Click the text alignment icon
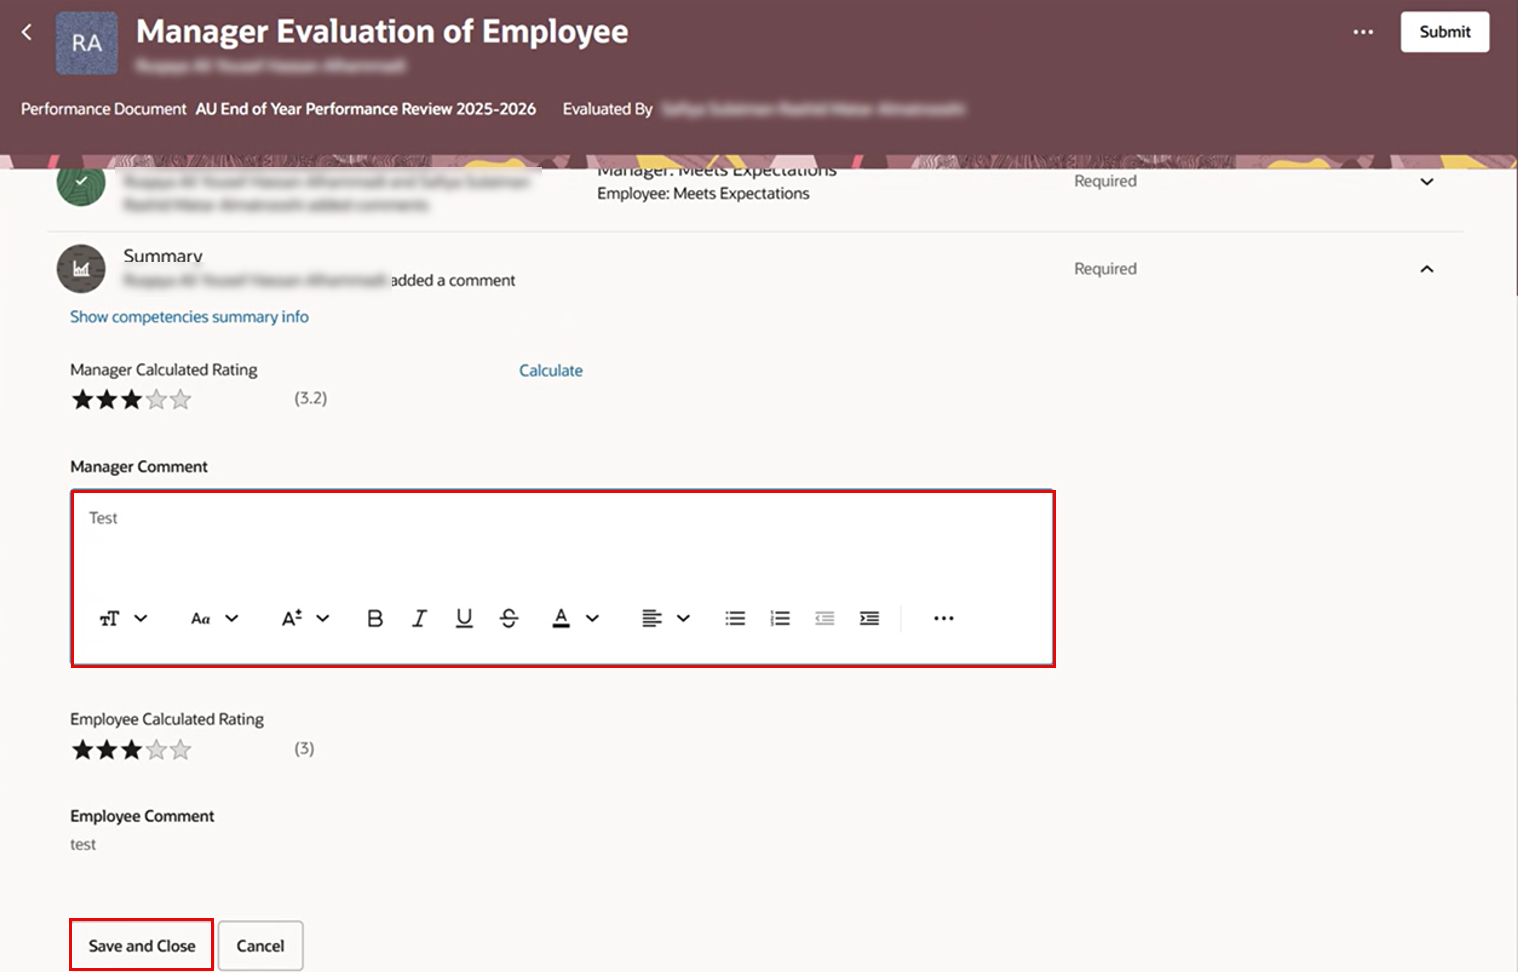The image size is (1518, 972). pos(651,619)
